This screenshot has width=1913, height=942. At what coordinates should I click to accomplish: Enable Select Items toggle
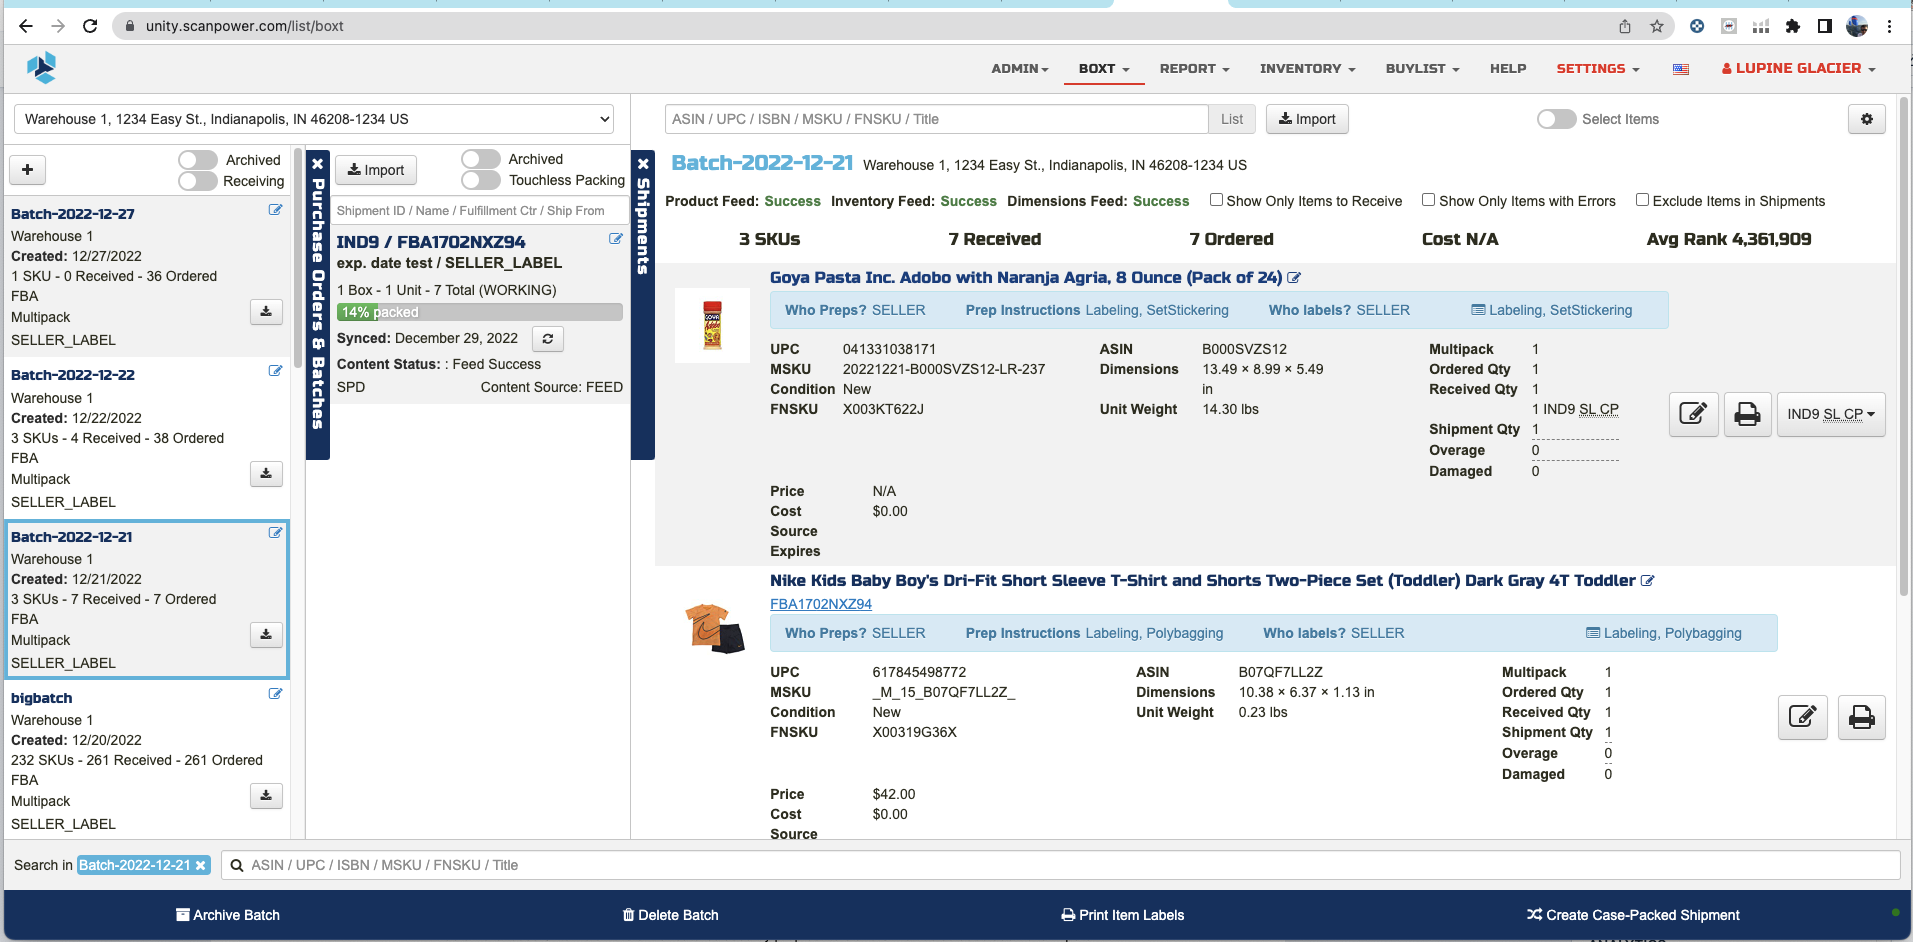(1557, 119)
